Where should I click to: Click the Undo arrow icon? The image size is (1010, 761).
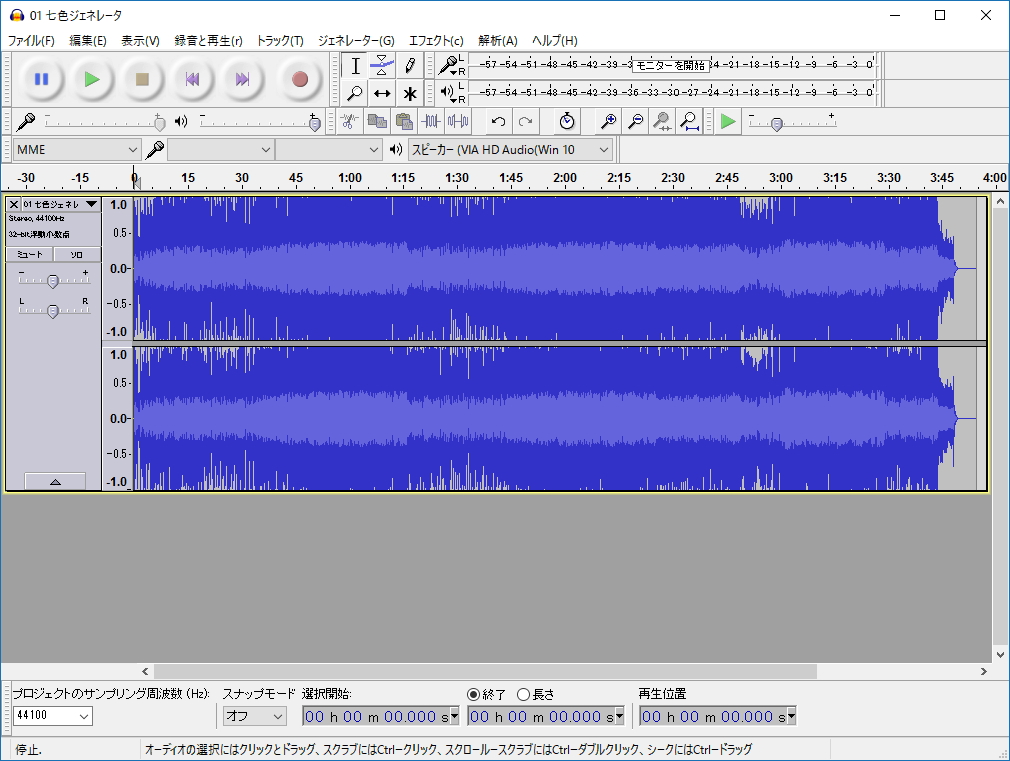497,121
